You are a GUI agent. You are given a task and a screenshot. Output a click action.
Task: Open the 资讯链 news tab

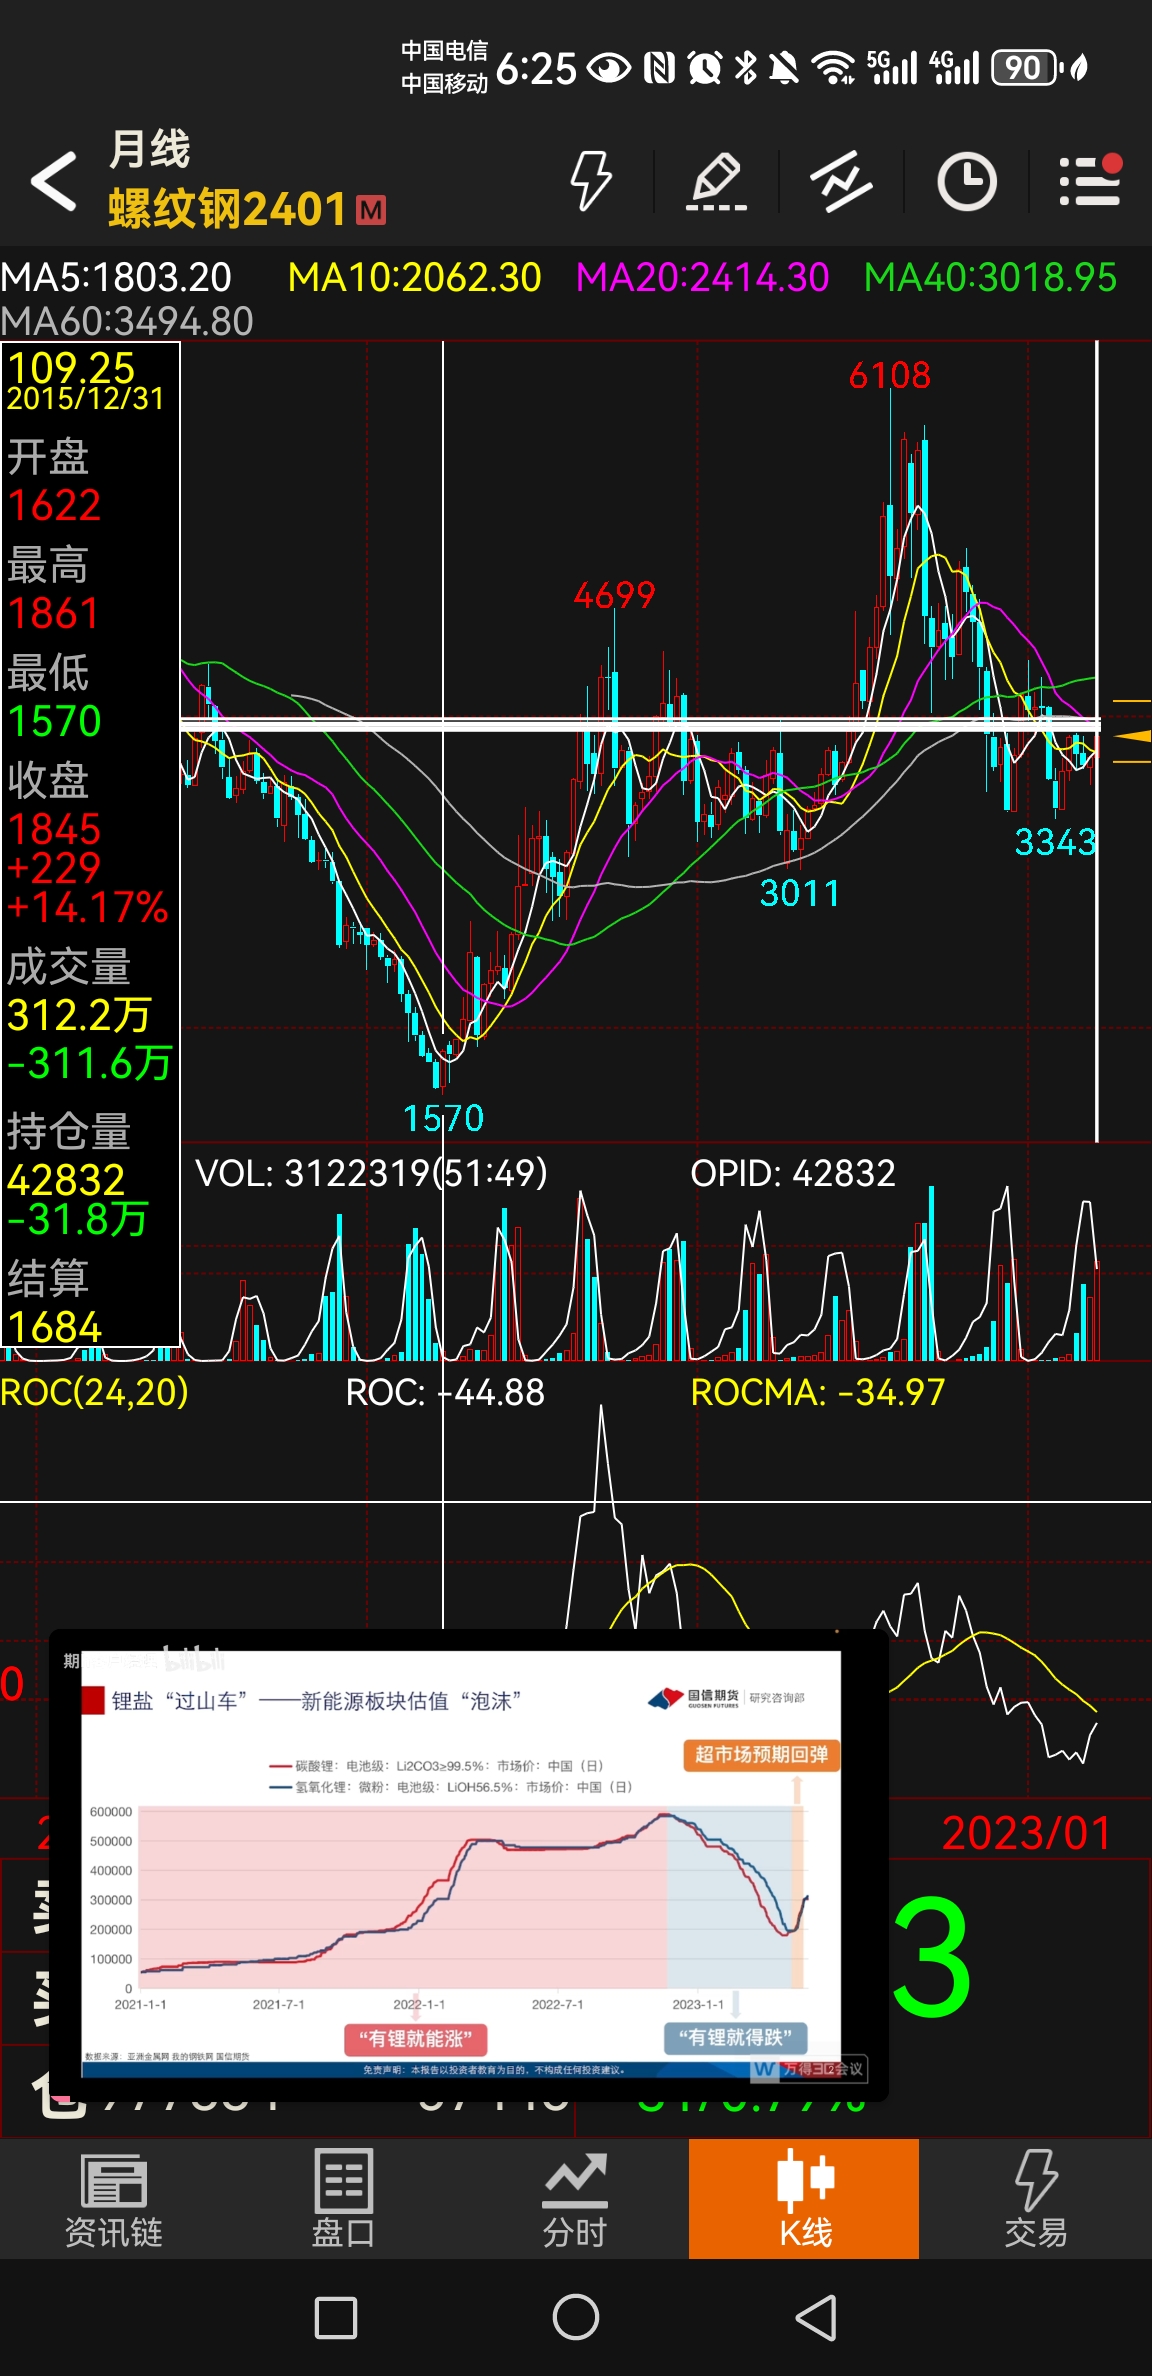(114, 2200)
